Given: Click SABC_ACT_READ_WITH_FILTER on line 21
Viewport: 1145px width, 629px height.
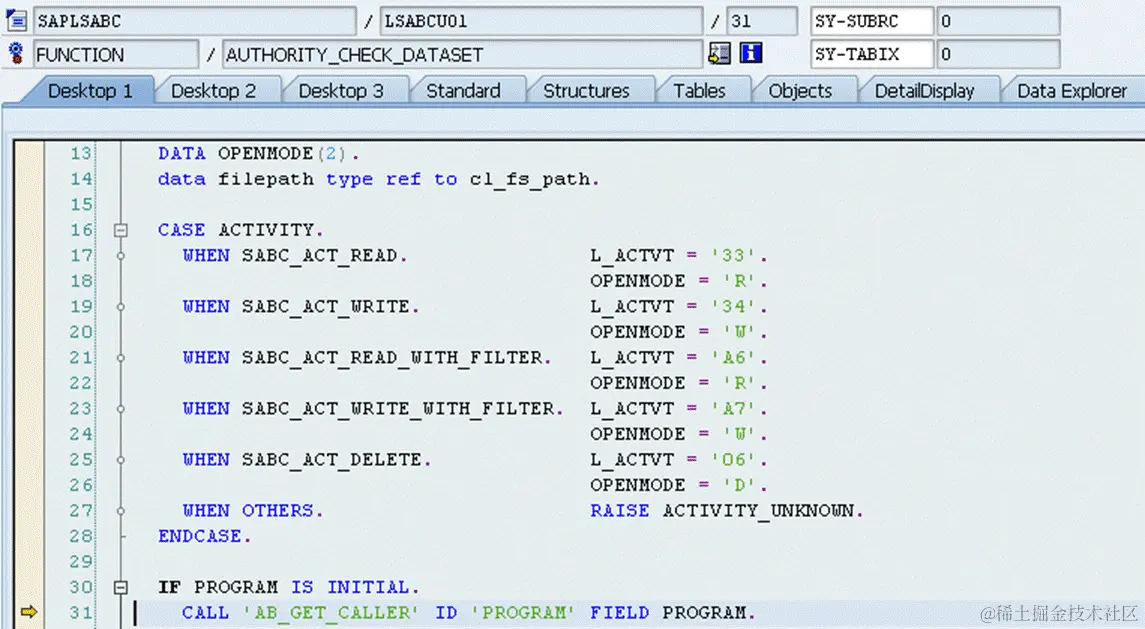Looking at the screenshot, I should [392, 358].
